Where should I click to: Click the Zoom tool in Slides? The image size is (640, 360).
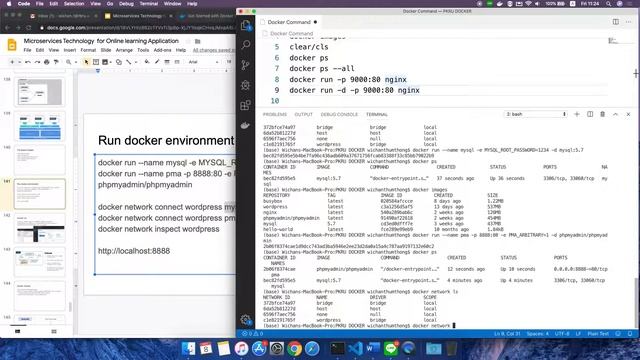[x=69, y=62]
